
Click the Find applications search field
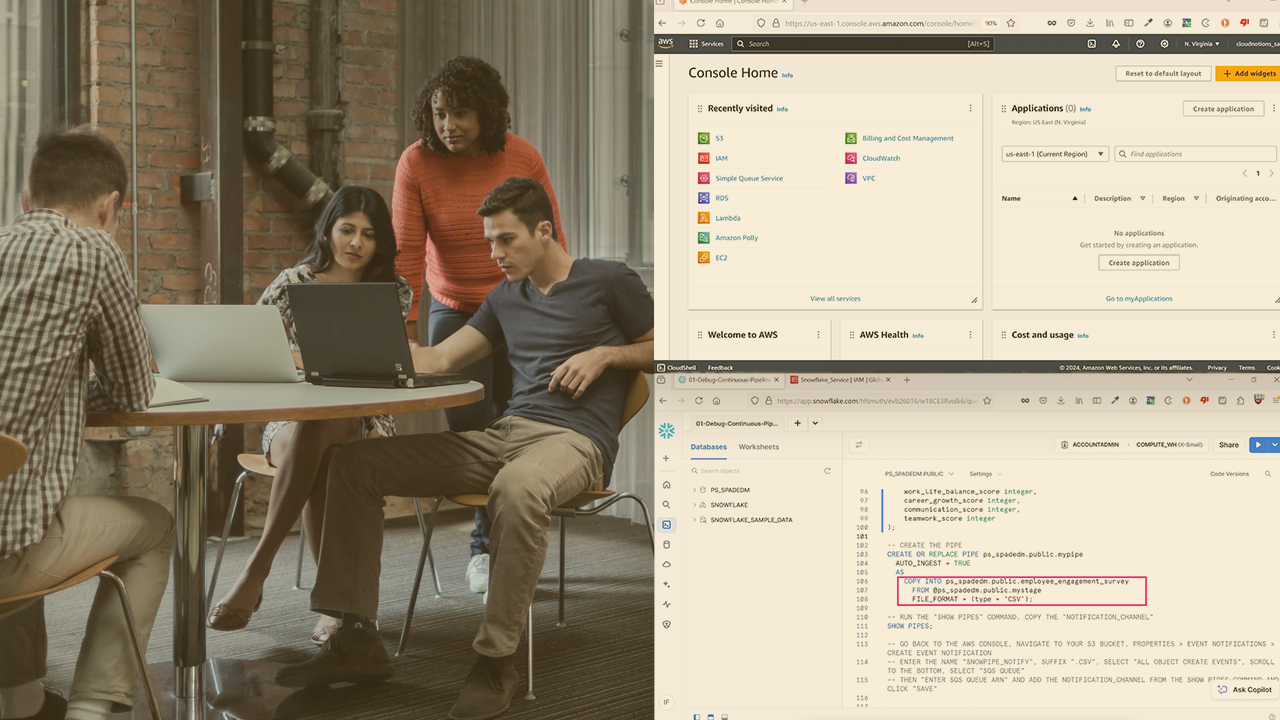(1196, 154)
